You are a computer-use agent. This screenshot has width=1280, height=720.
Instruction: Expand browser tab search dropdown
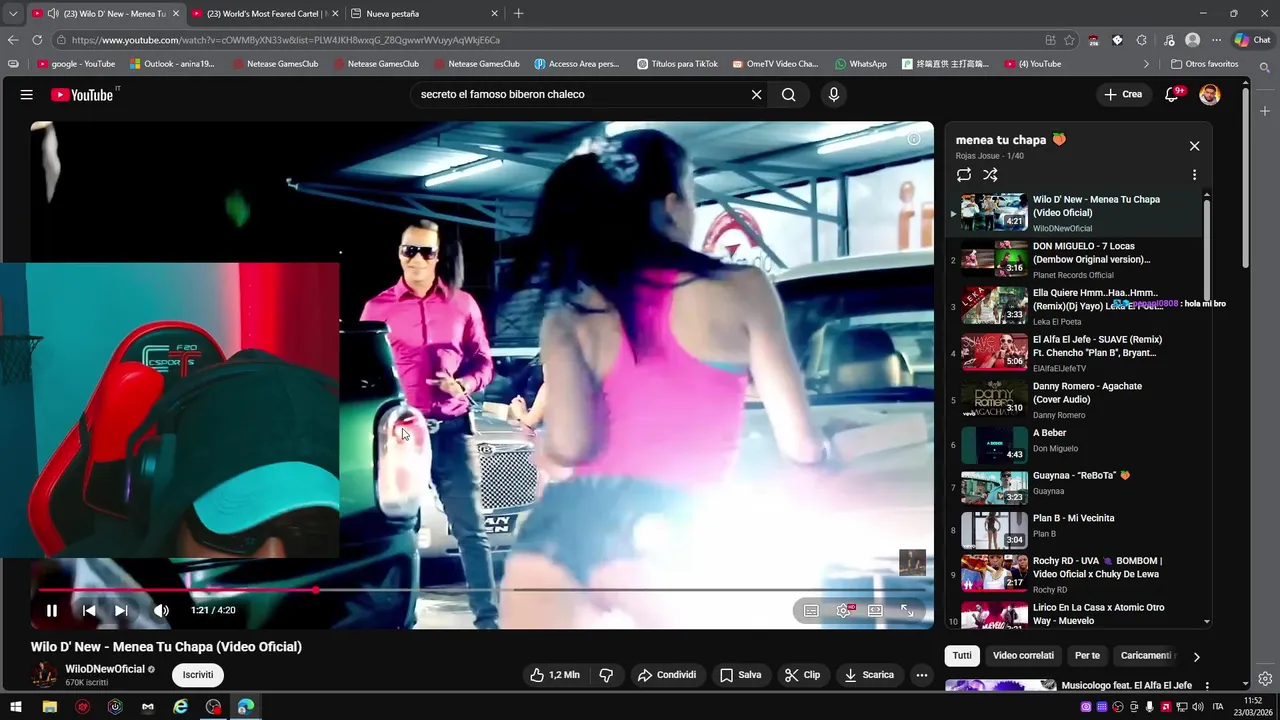pyautogui.click(x=13, y=14)
